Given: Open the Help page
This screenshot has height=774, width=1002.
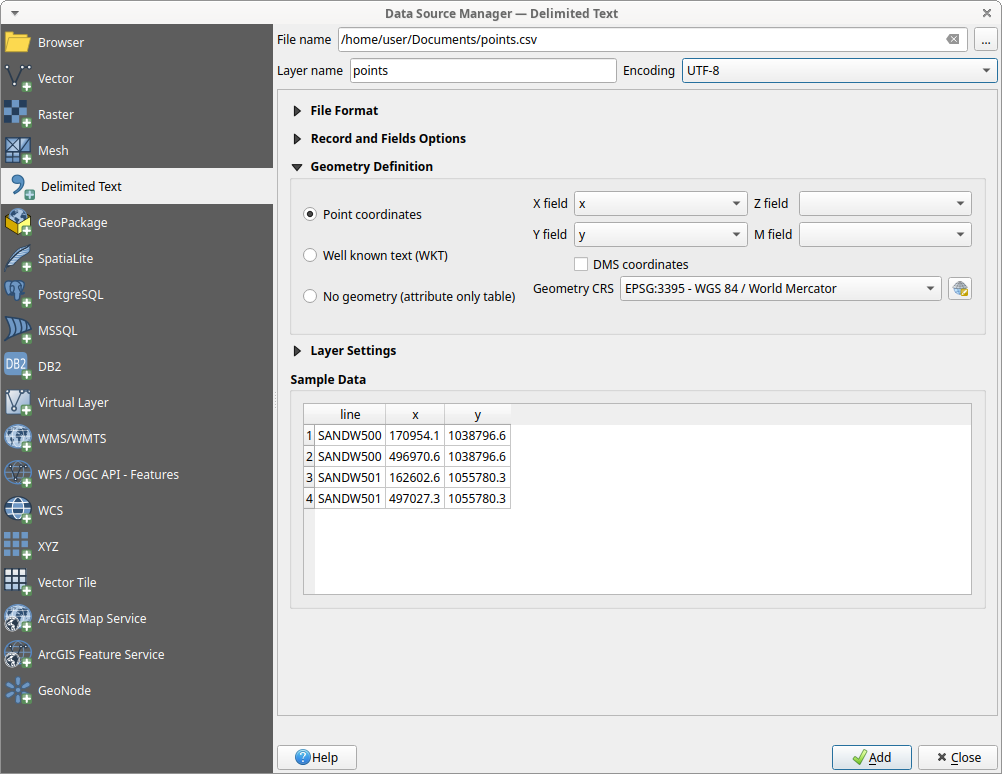Looking at the screenshot, I should pyautogui.click(x=316, y=757).
